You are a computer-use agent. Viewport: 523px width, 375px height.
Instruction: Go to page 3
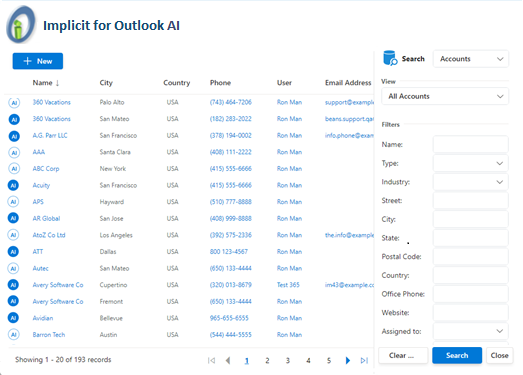(288, 361)
